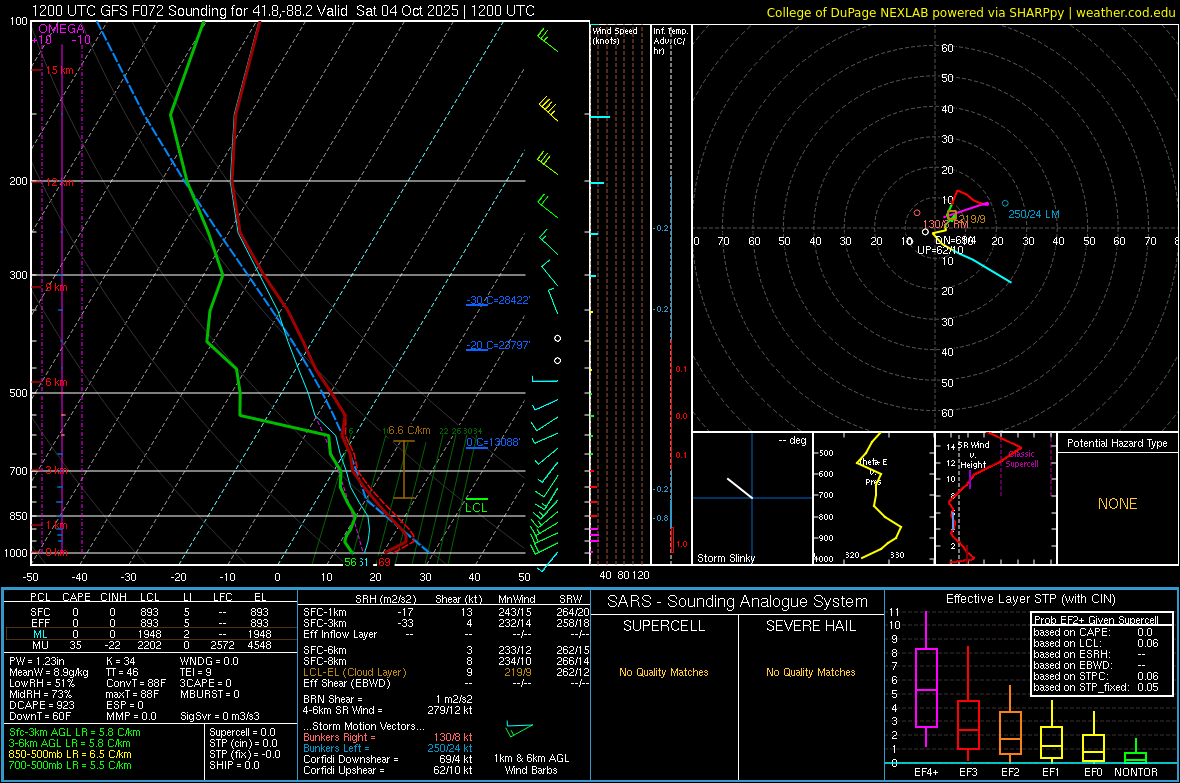Select the -30 C=28422' level label
The image size is (1180, 783).
[x=498, y=300]
